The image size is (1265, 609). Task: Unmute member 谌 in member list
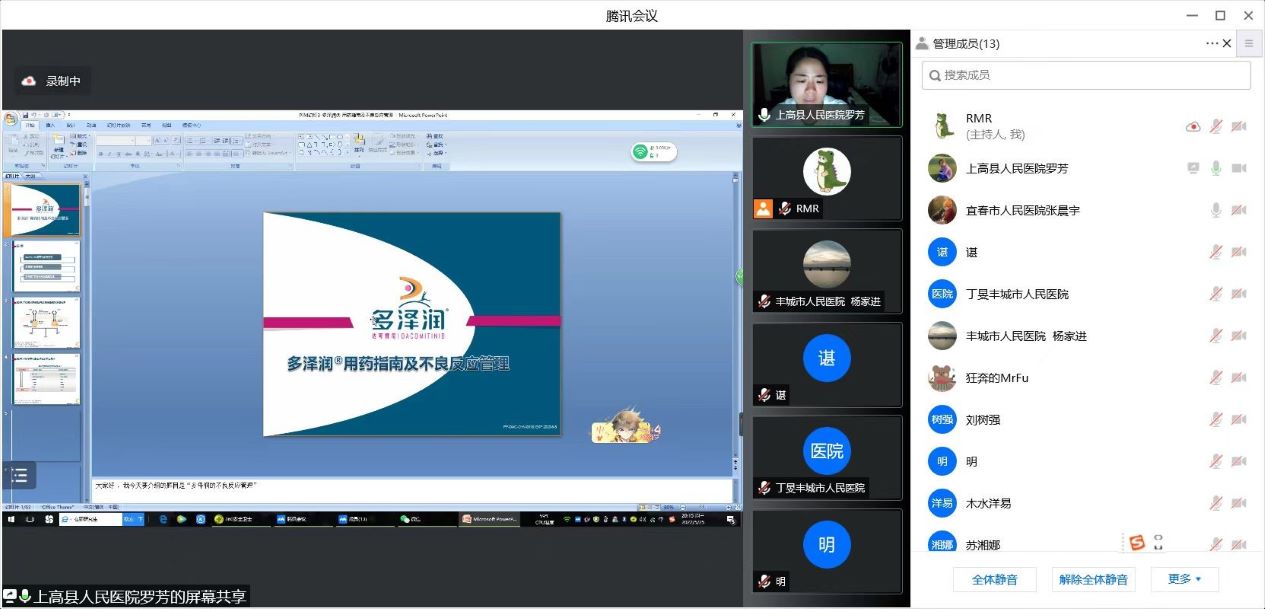[x=1216, y=252]
